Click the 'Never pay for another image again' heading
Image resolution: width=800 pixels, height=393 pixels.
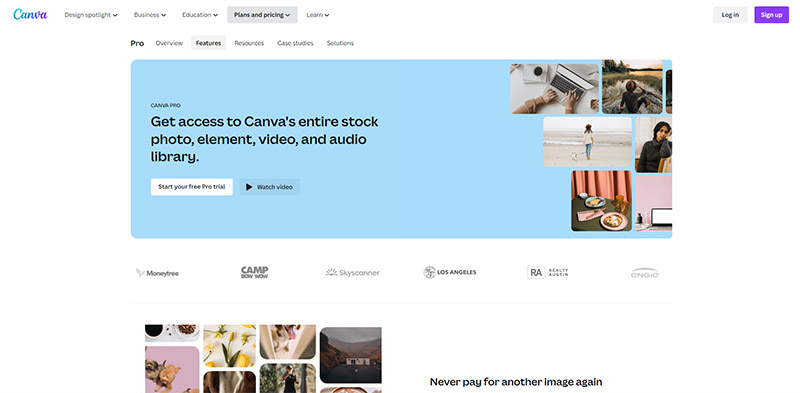pos(516,382)
